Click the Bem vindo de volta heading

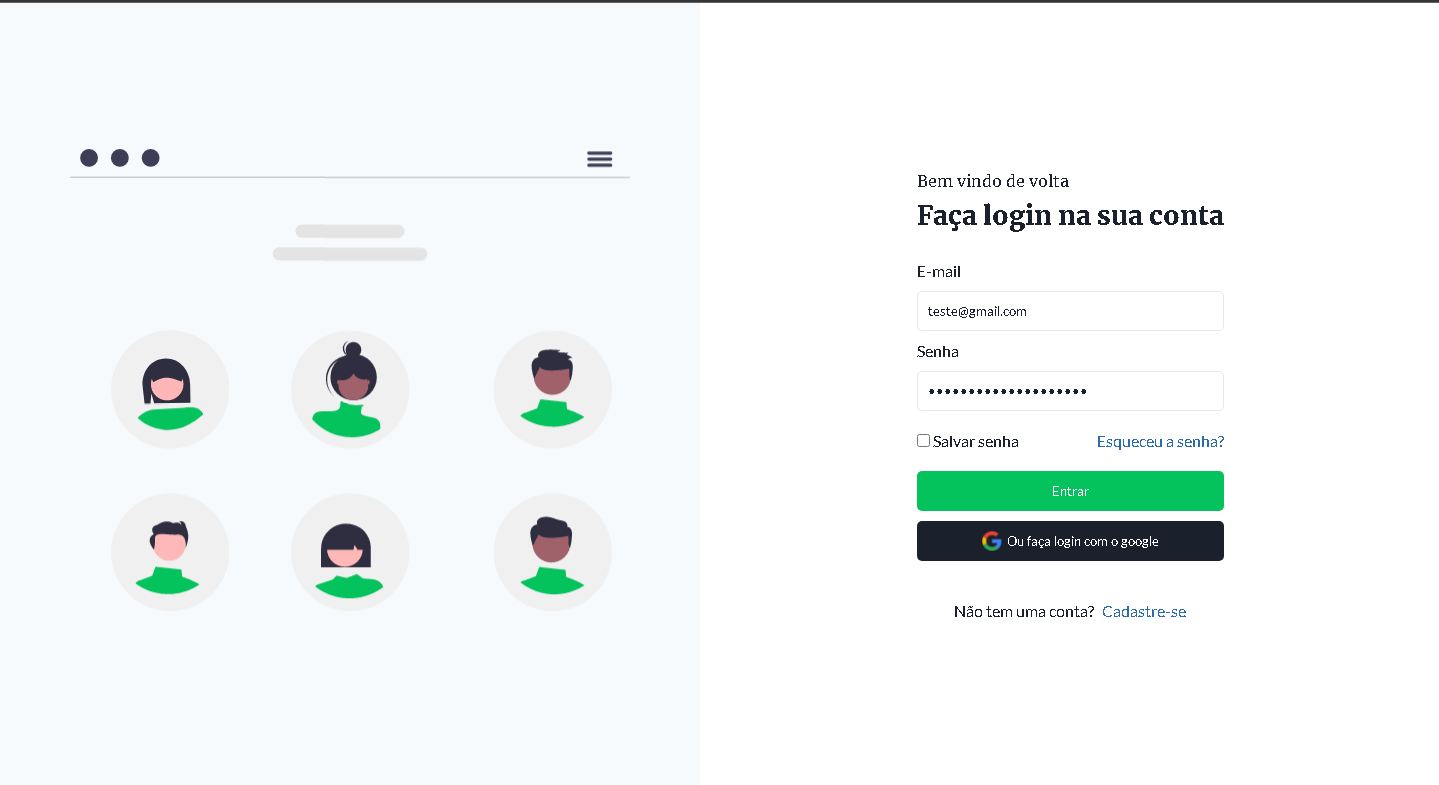tap(992, 181)
